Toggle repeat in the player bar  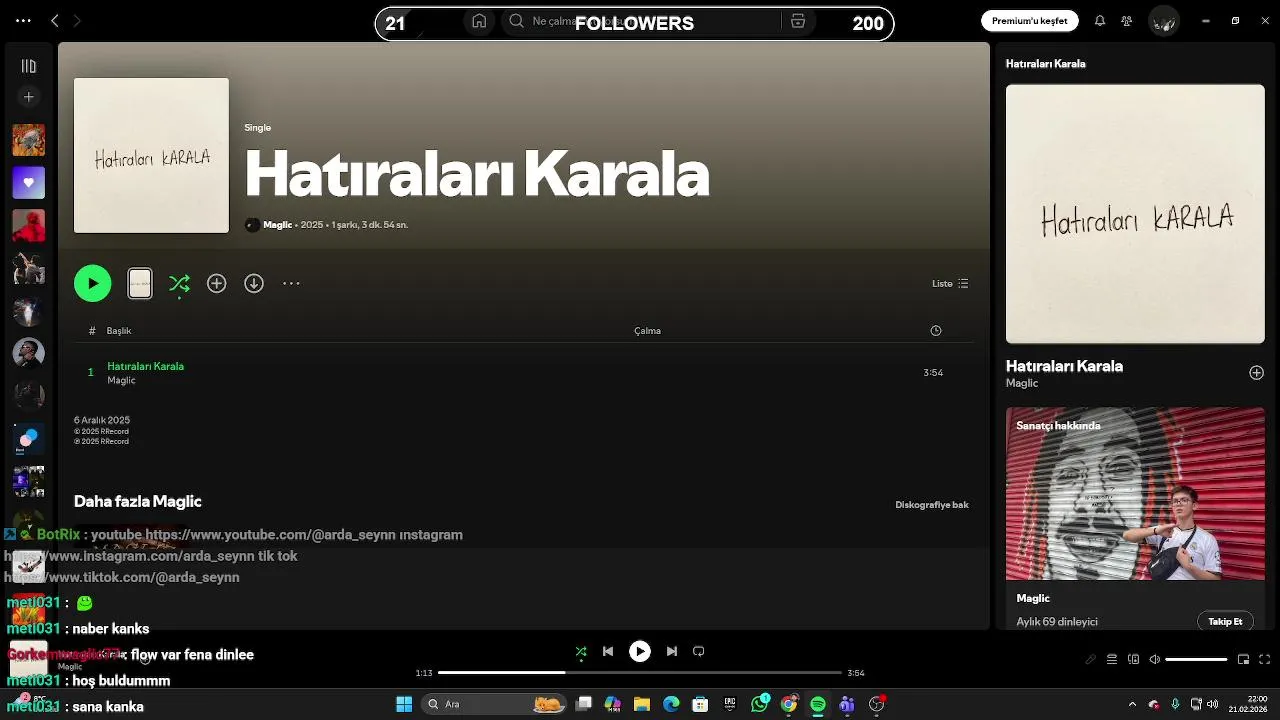(x=699, y=651)
